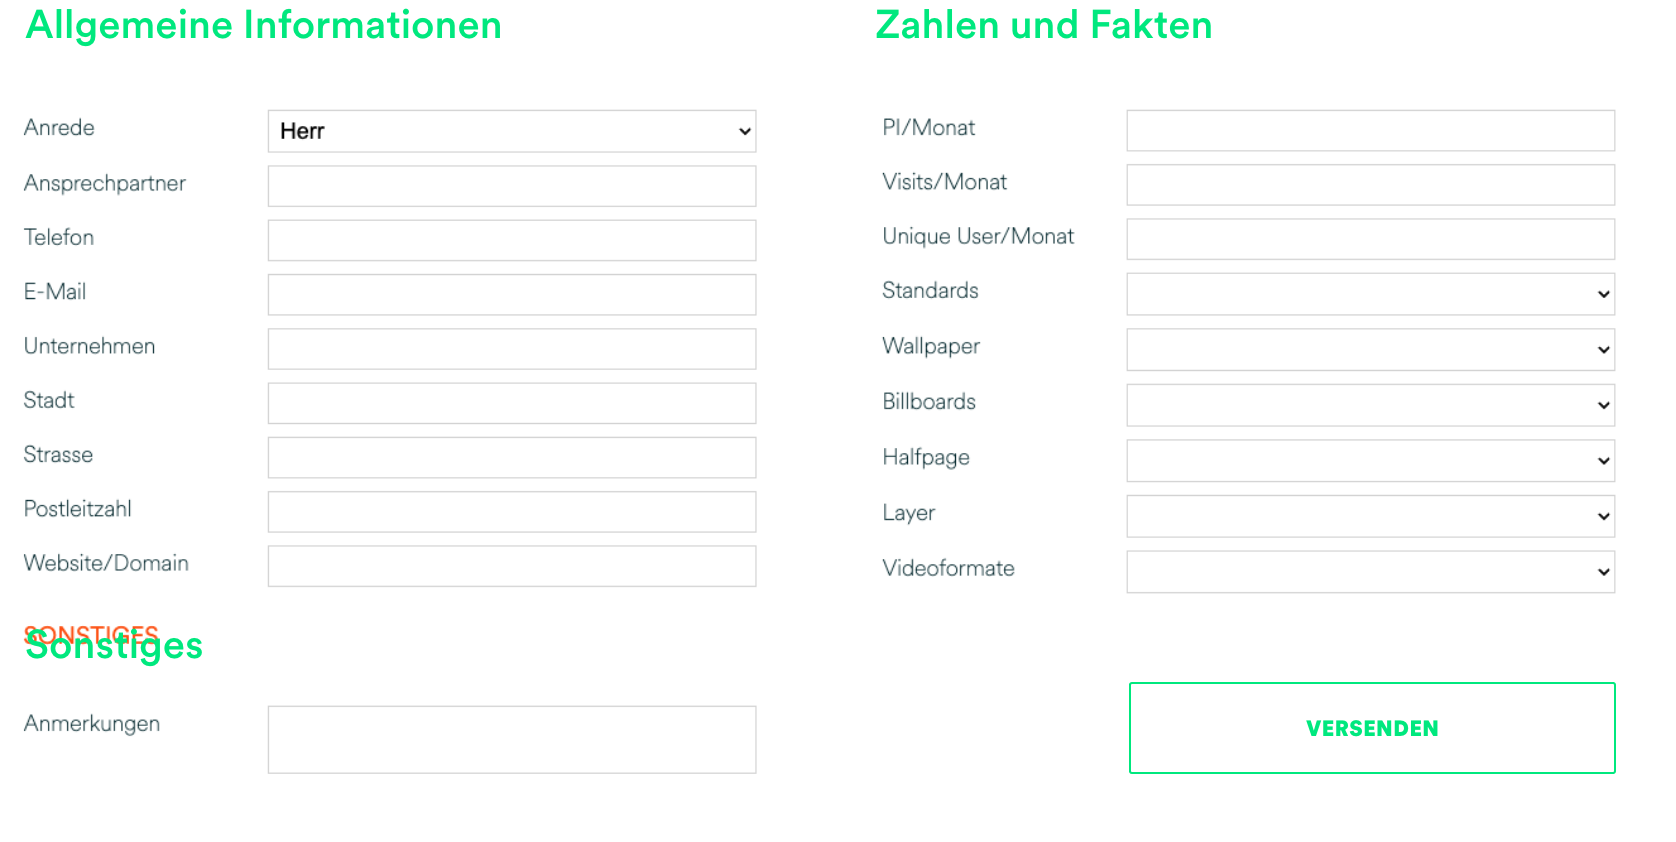This screenshot has height=842, width=1676.
Task: Select the E-Mail input field
Action: [x=511, y=295]
